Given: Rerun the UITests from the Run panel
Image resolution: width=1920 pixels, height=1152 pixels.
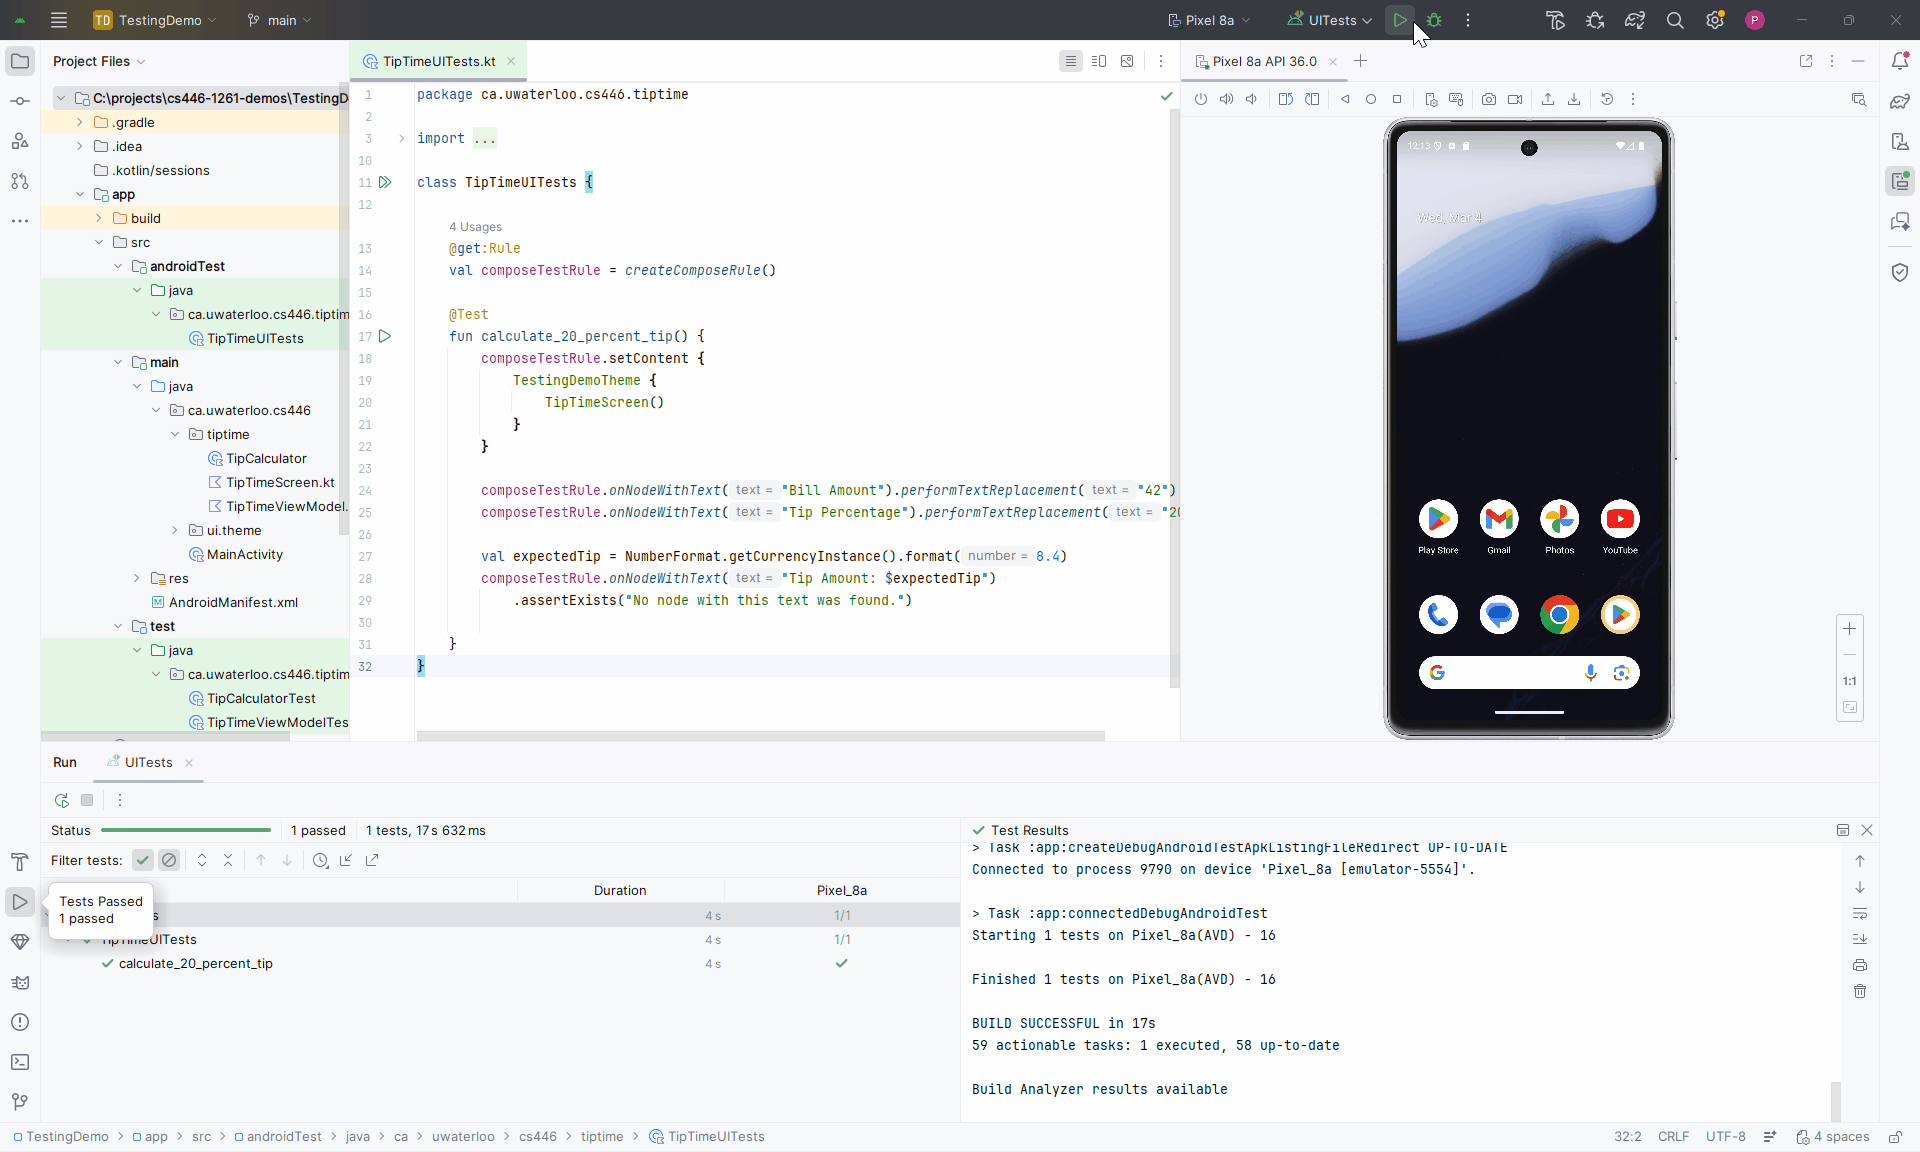Looking at the screenshot, I should pos(61,800).
